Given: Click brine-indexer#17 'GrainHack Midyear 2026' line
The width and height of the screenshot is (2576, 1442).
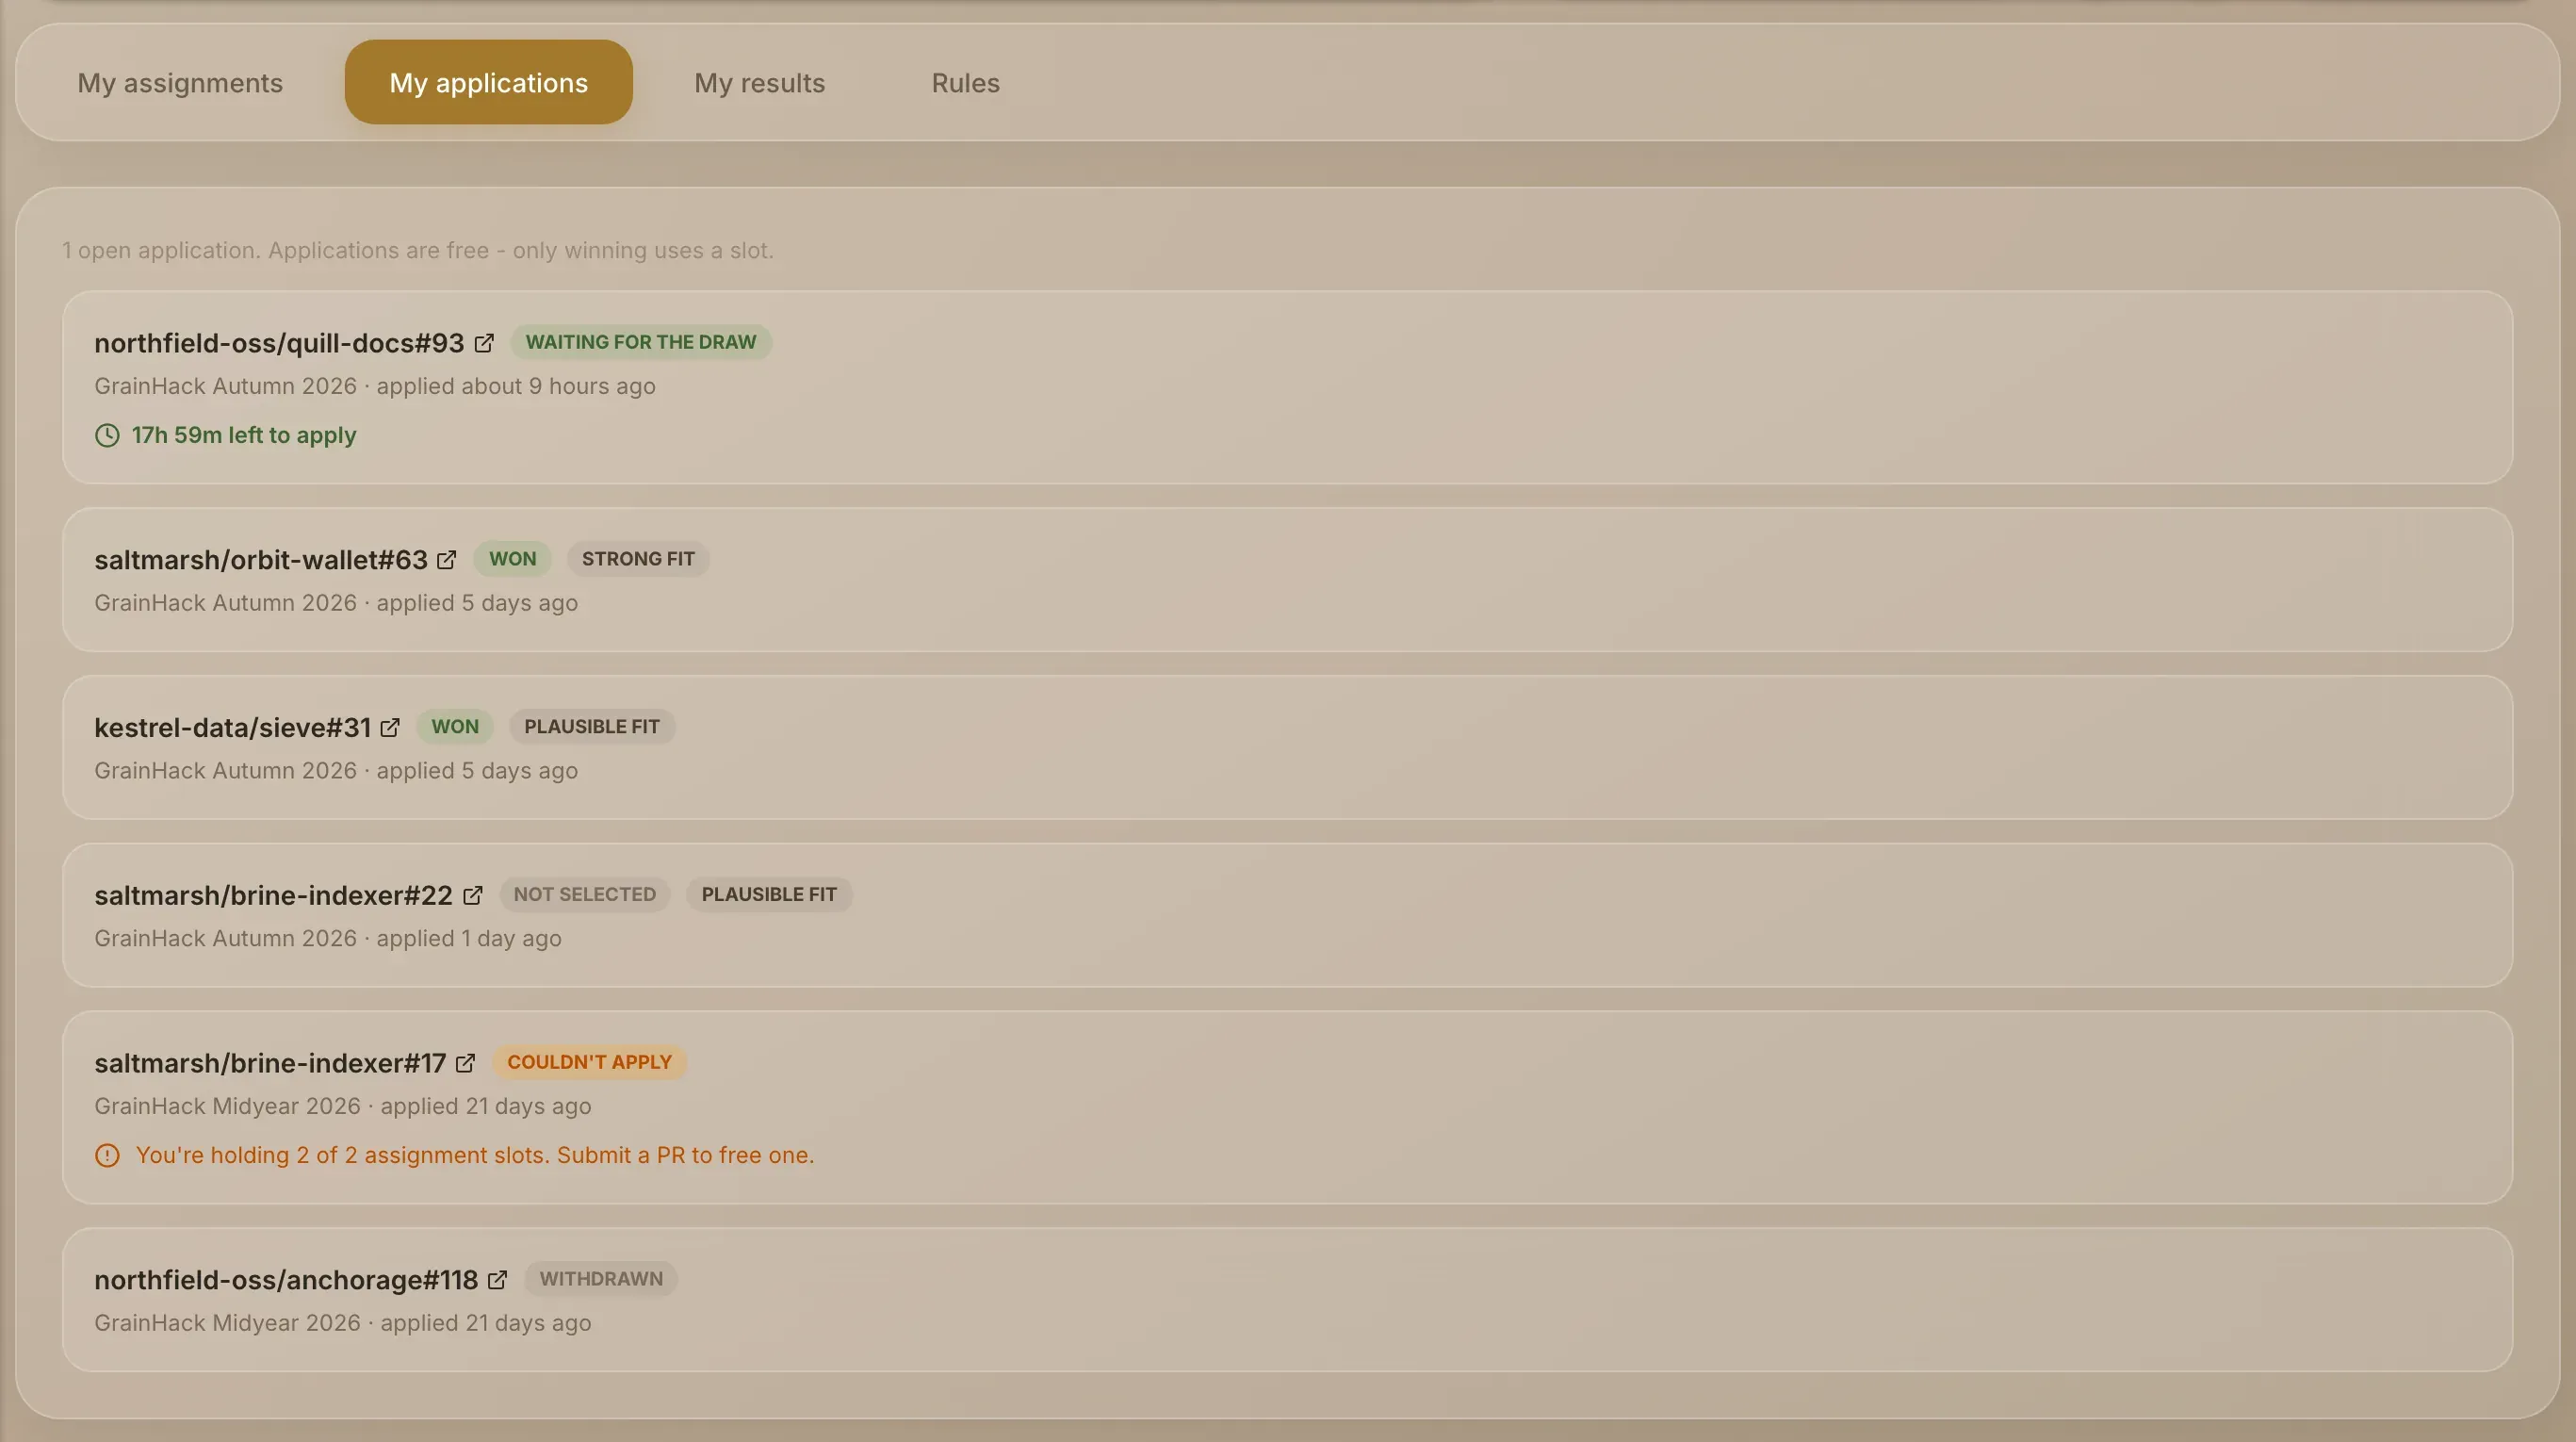Looking at the screenshot, I should pyautogui.click(x=343, y=1106).
